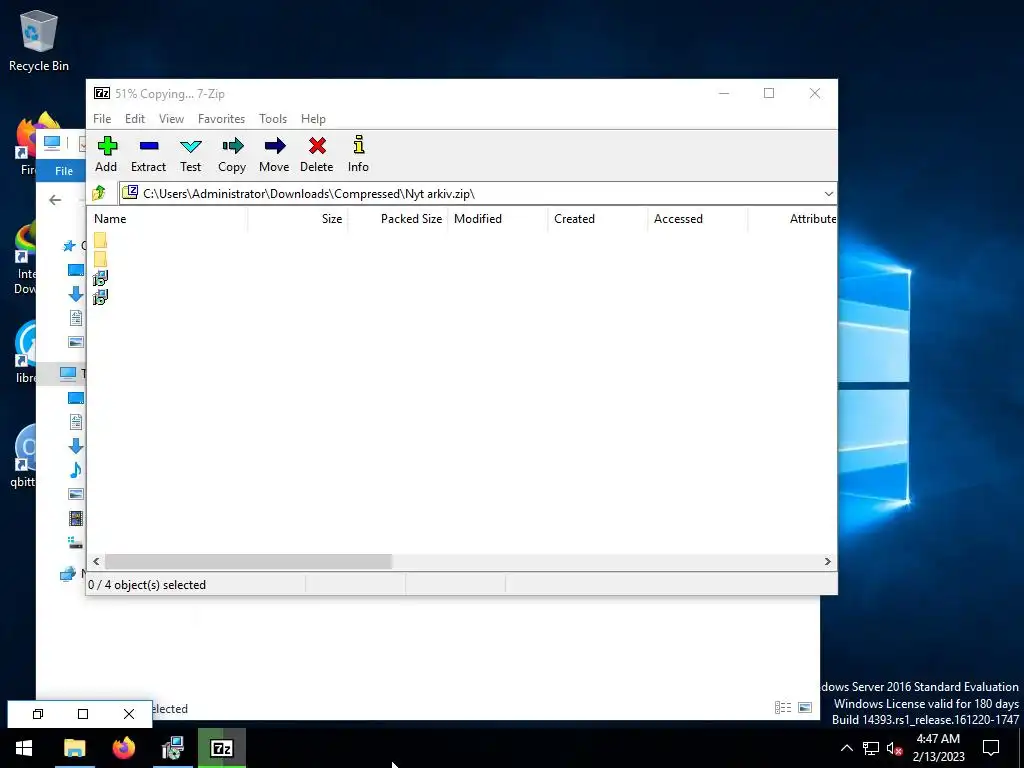Screen dimensions: 1024x768
Task: Sort by the Accessed column header
Action: (697, 219)
